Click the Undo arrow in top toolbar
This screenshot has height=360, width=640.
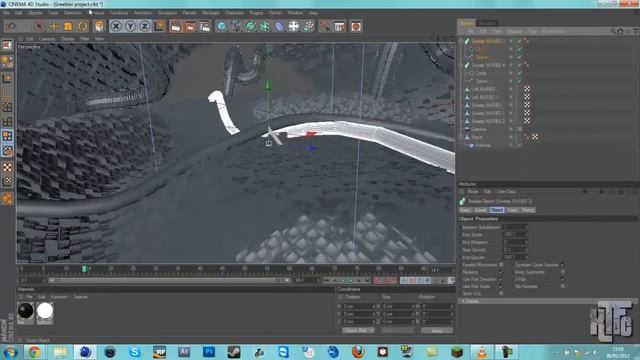[x=11, y=27]
